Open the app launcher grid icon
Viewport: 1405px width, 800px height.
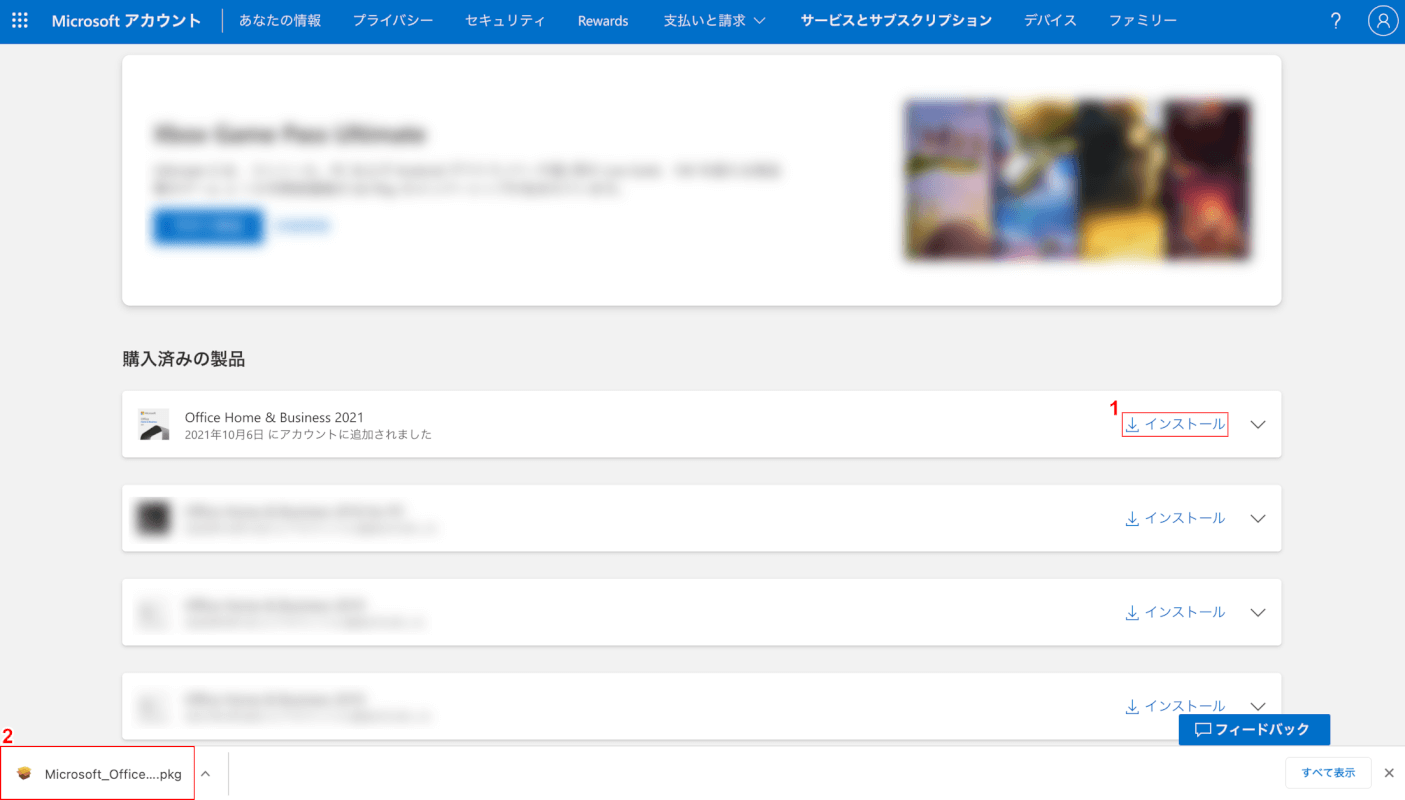click(x=20, y=20)
